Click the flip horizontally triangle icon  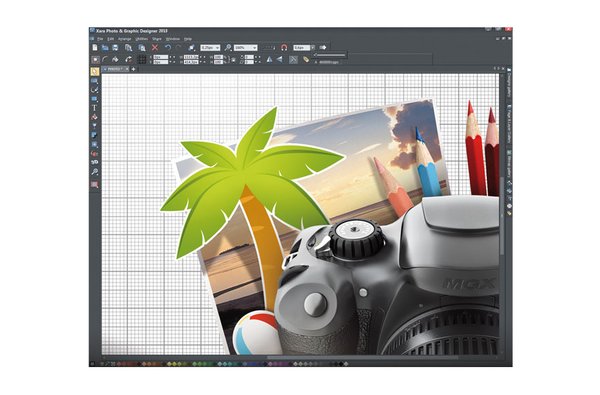[x=269, y=59]
